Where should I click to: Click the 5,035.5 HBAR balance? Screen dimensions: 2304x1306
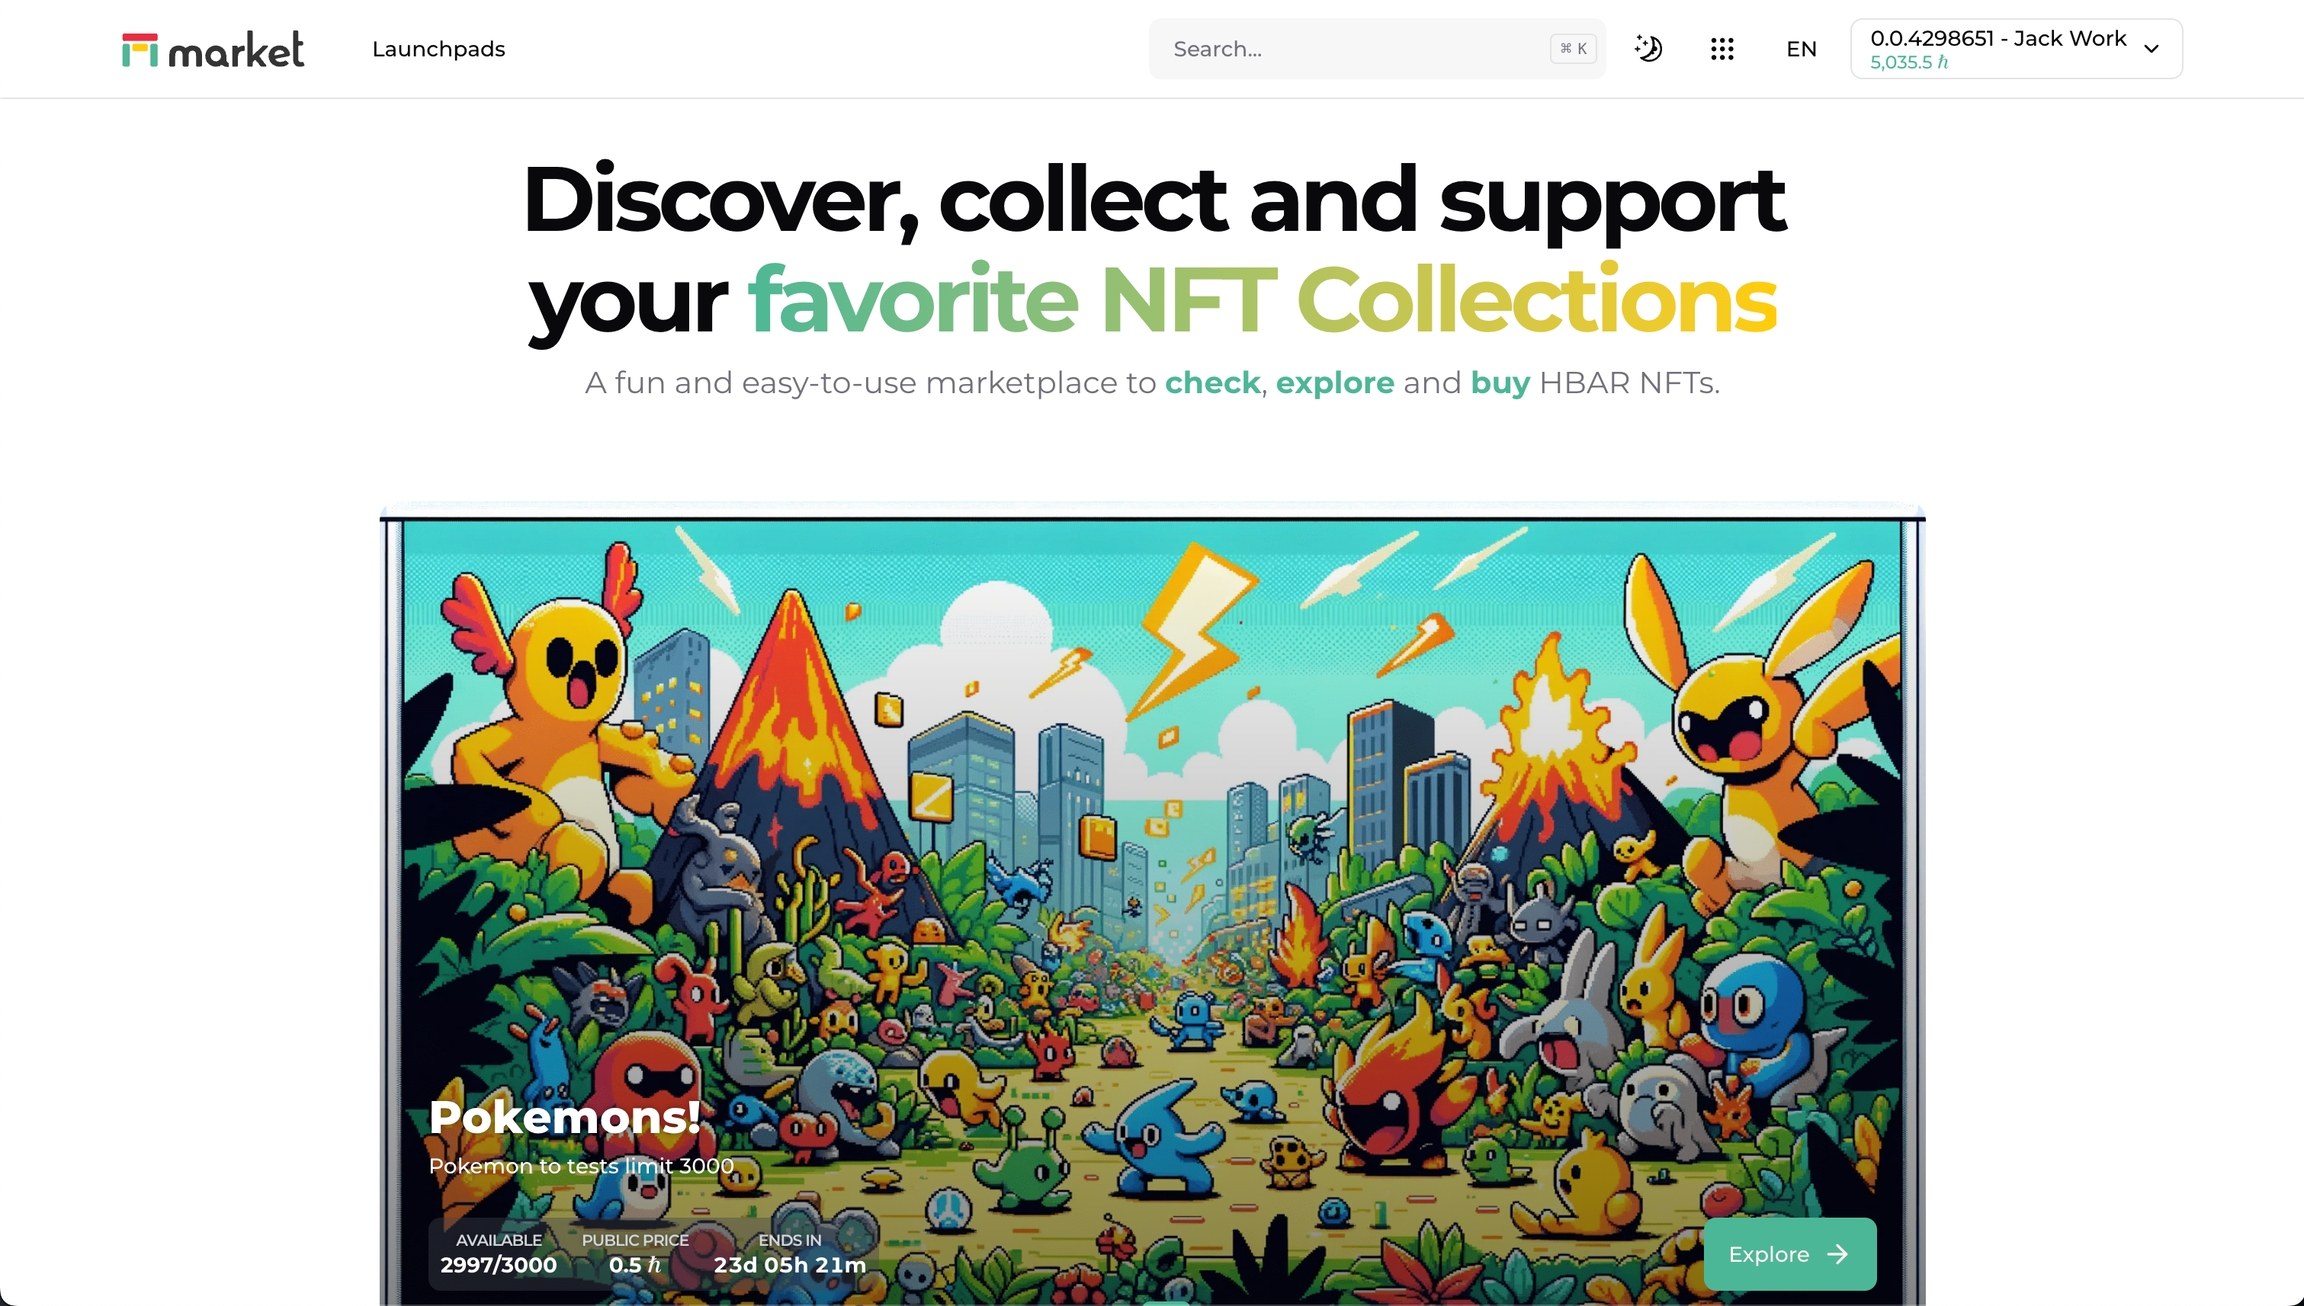[1909, 62]
